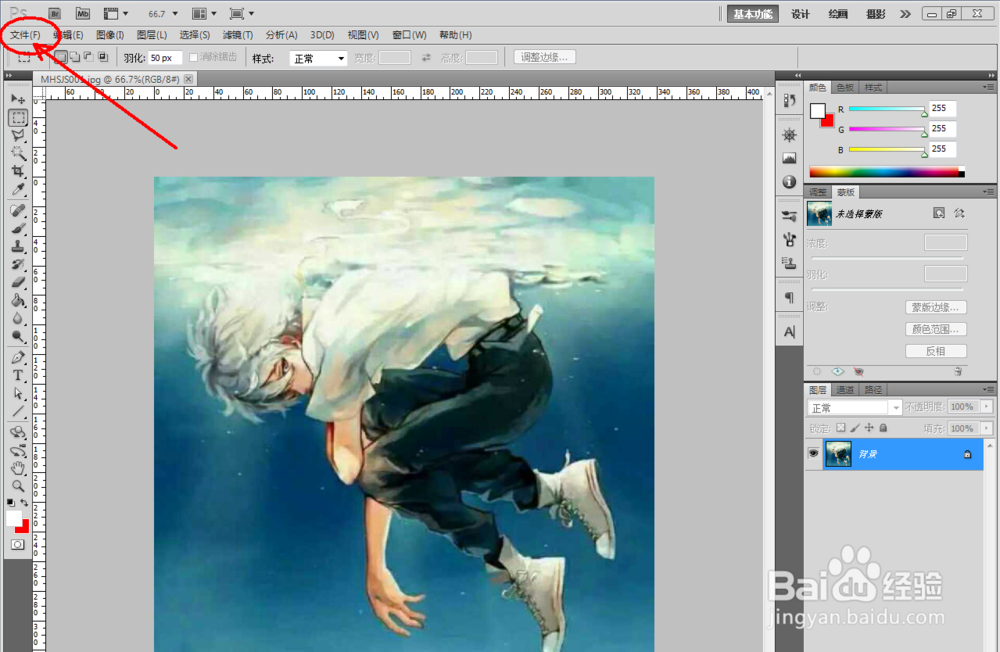Toggle Quick Mask mode in toolbox
The height and width of the screenshot is (652, 1000).
pos(18,545)
